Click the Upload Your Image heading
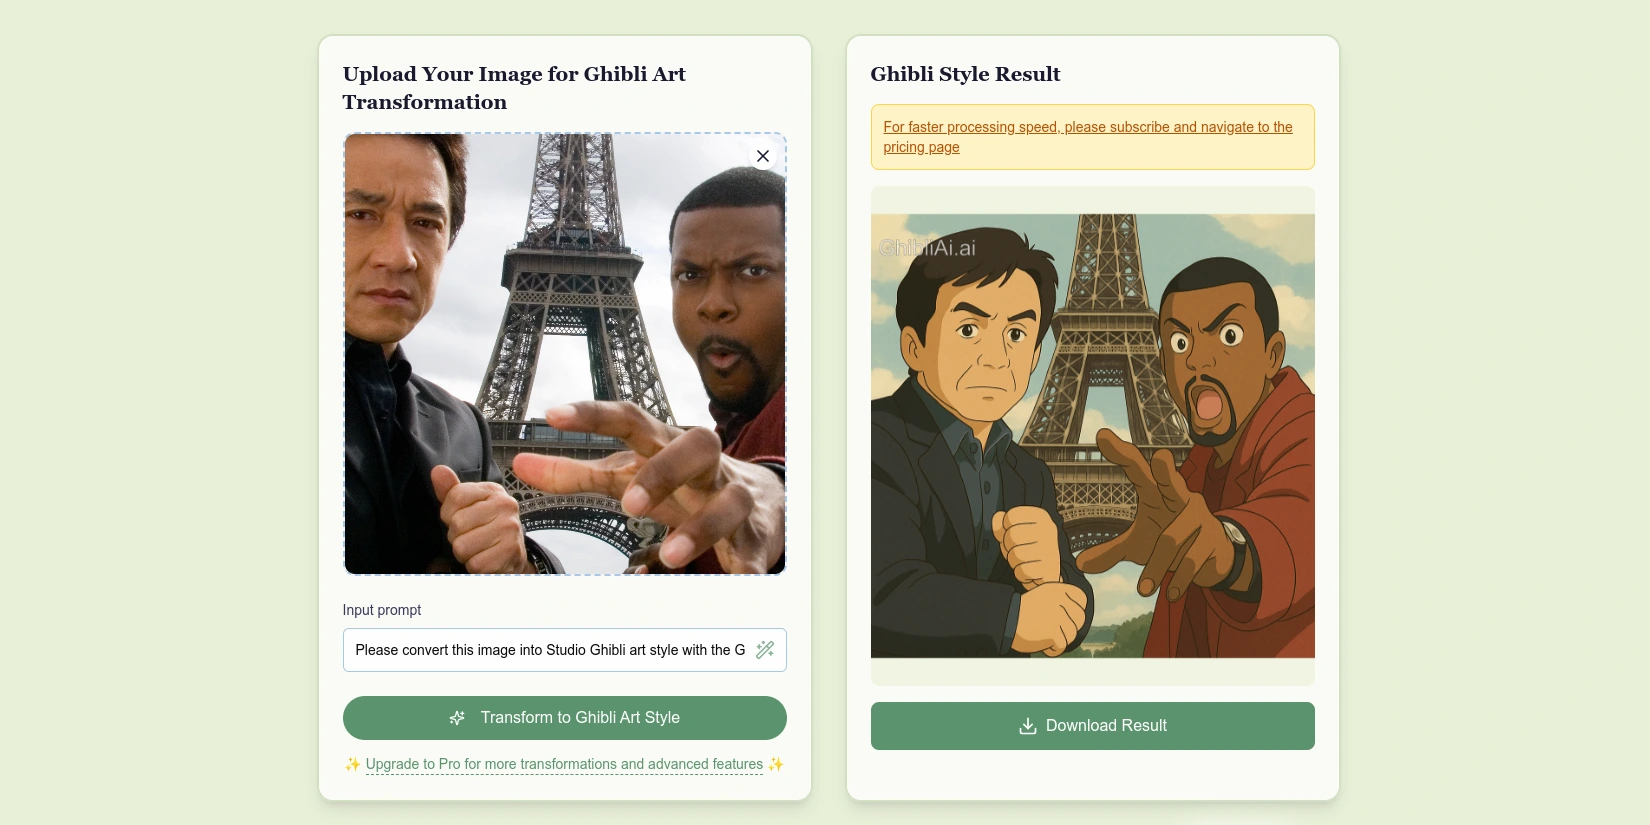The image size is (1650, 825). pos(514,88)
